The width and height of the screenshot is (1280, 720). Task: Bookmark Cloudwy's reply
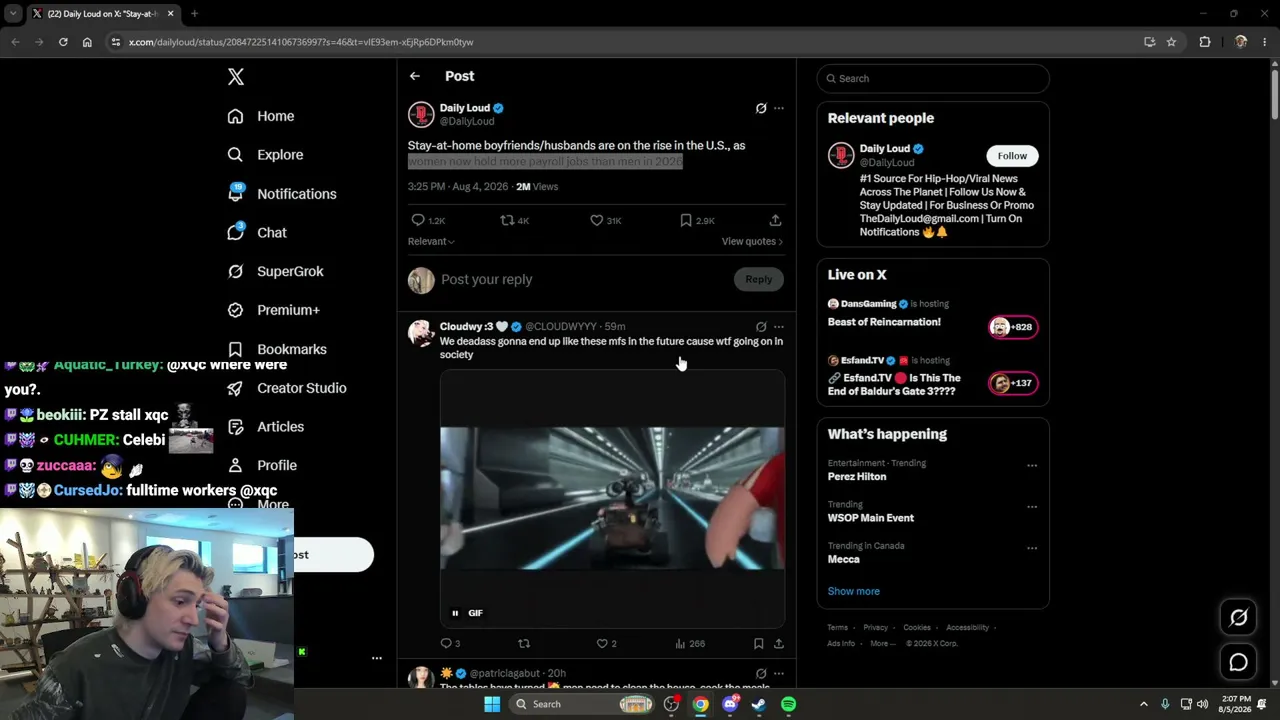point(759,643)
